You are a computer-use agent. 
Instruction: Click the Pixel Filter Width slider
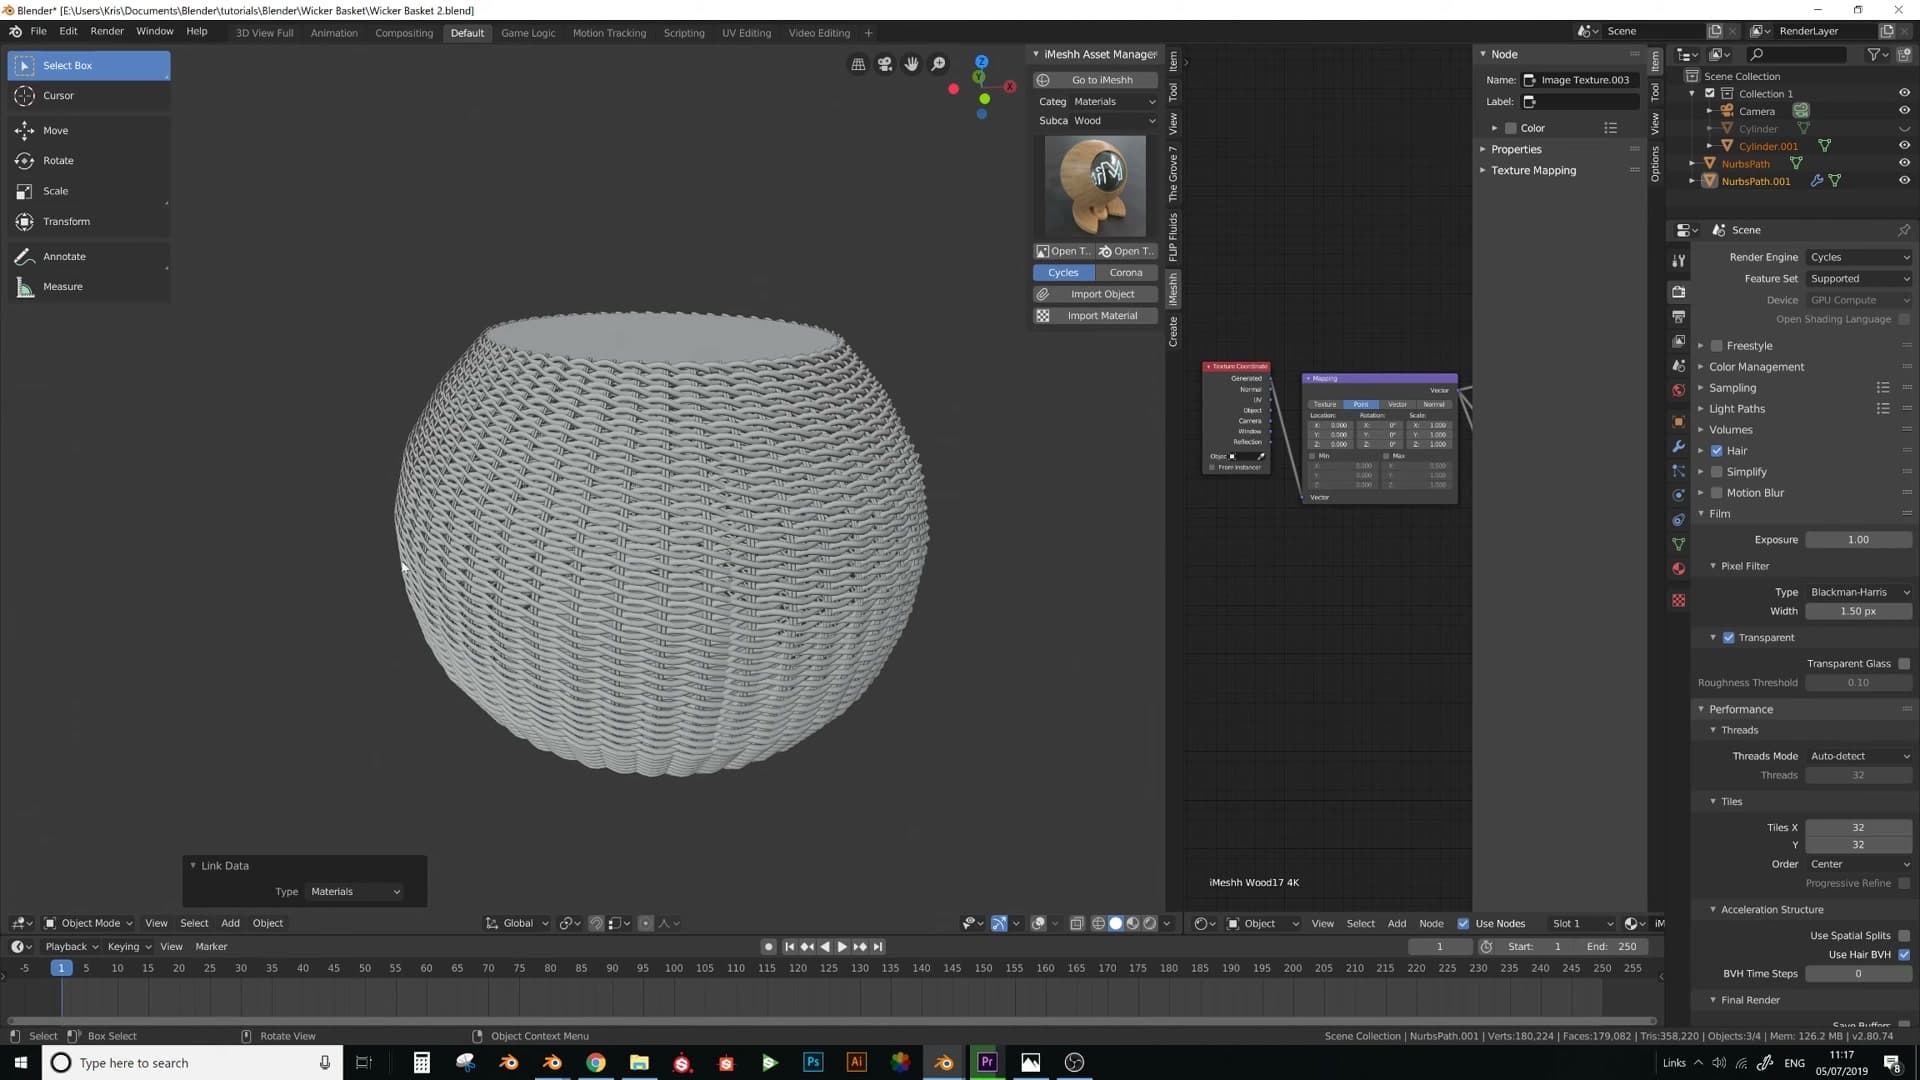pyautogui.click(x=1858, y=612)
